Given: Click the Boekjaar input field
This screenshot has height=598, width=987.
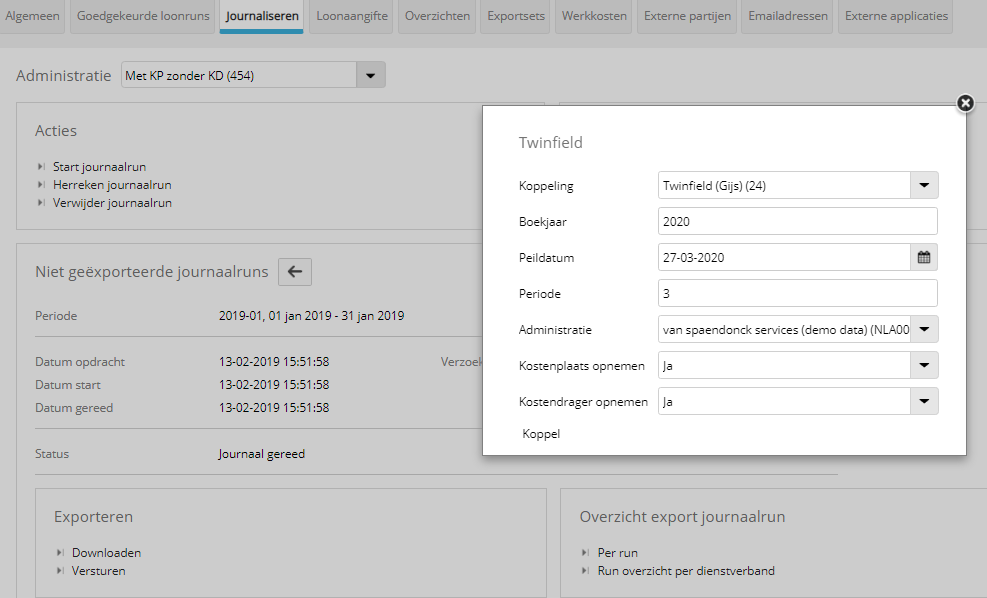Looking at the screenshot, I should (x=798, y=222).
